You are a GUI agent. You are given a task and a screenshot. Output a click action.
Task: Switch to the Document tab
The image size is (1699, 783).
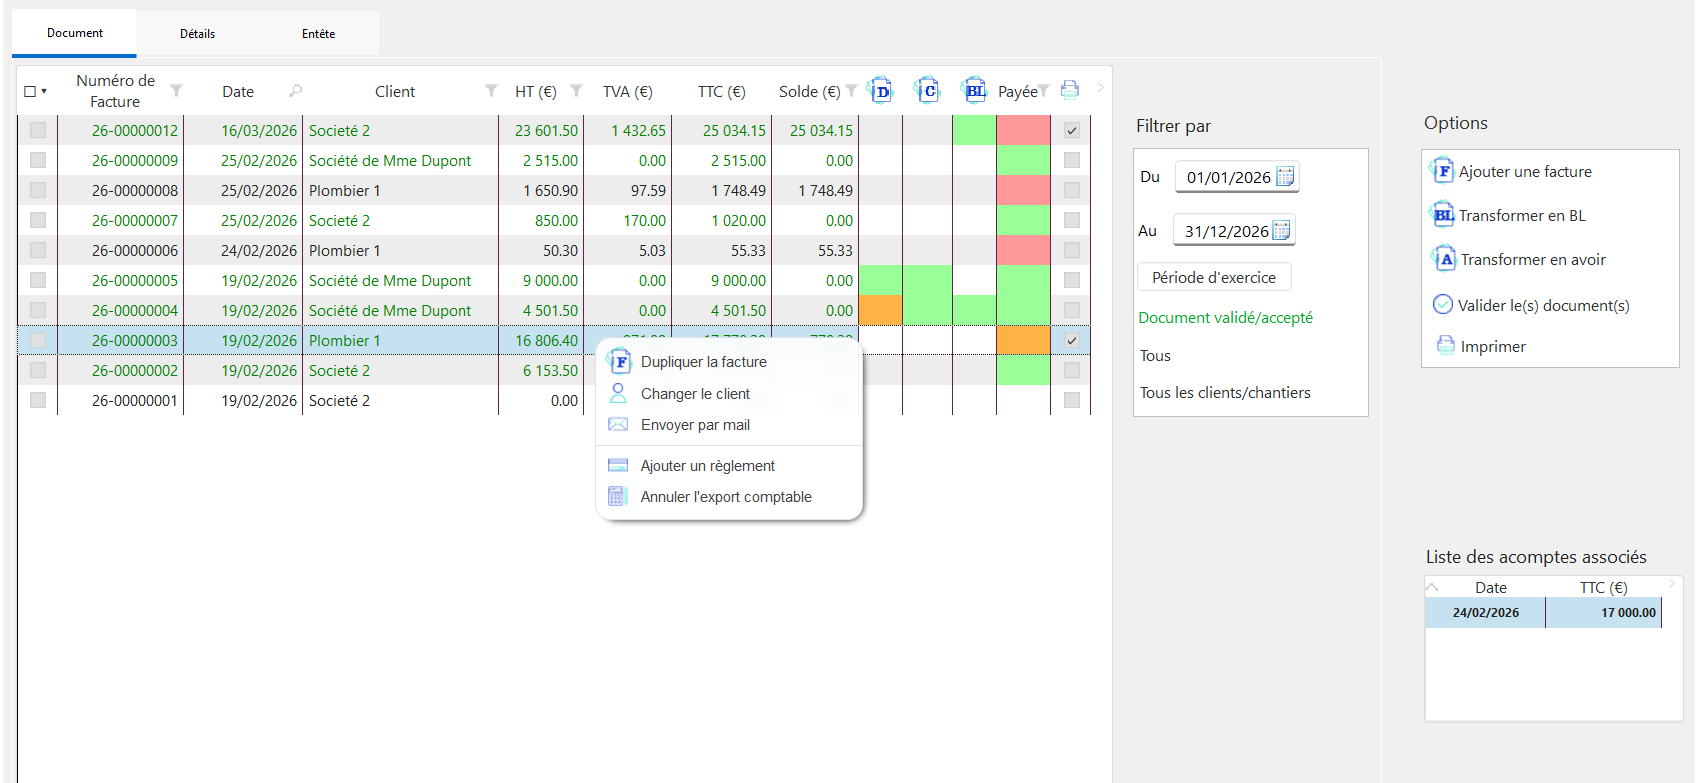tap(74, 33)
